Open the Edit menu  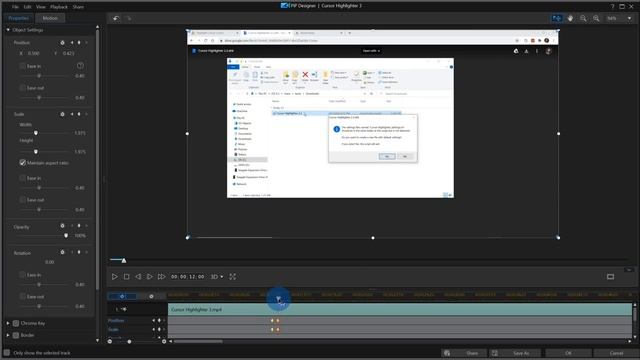27,7
